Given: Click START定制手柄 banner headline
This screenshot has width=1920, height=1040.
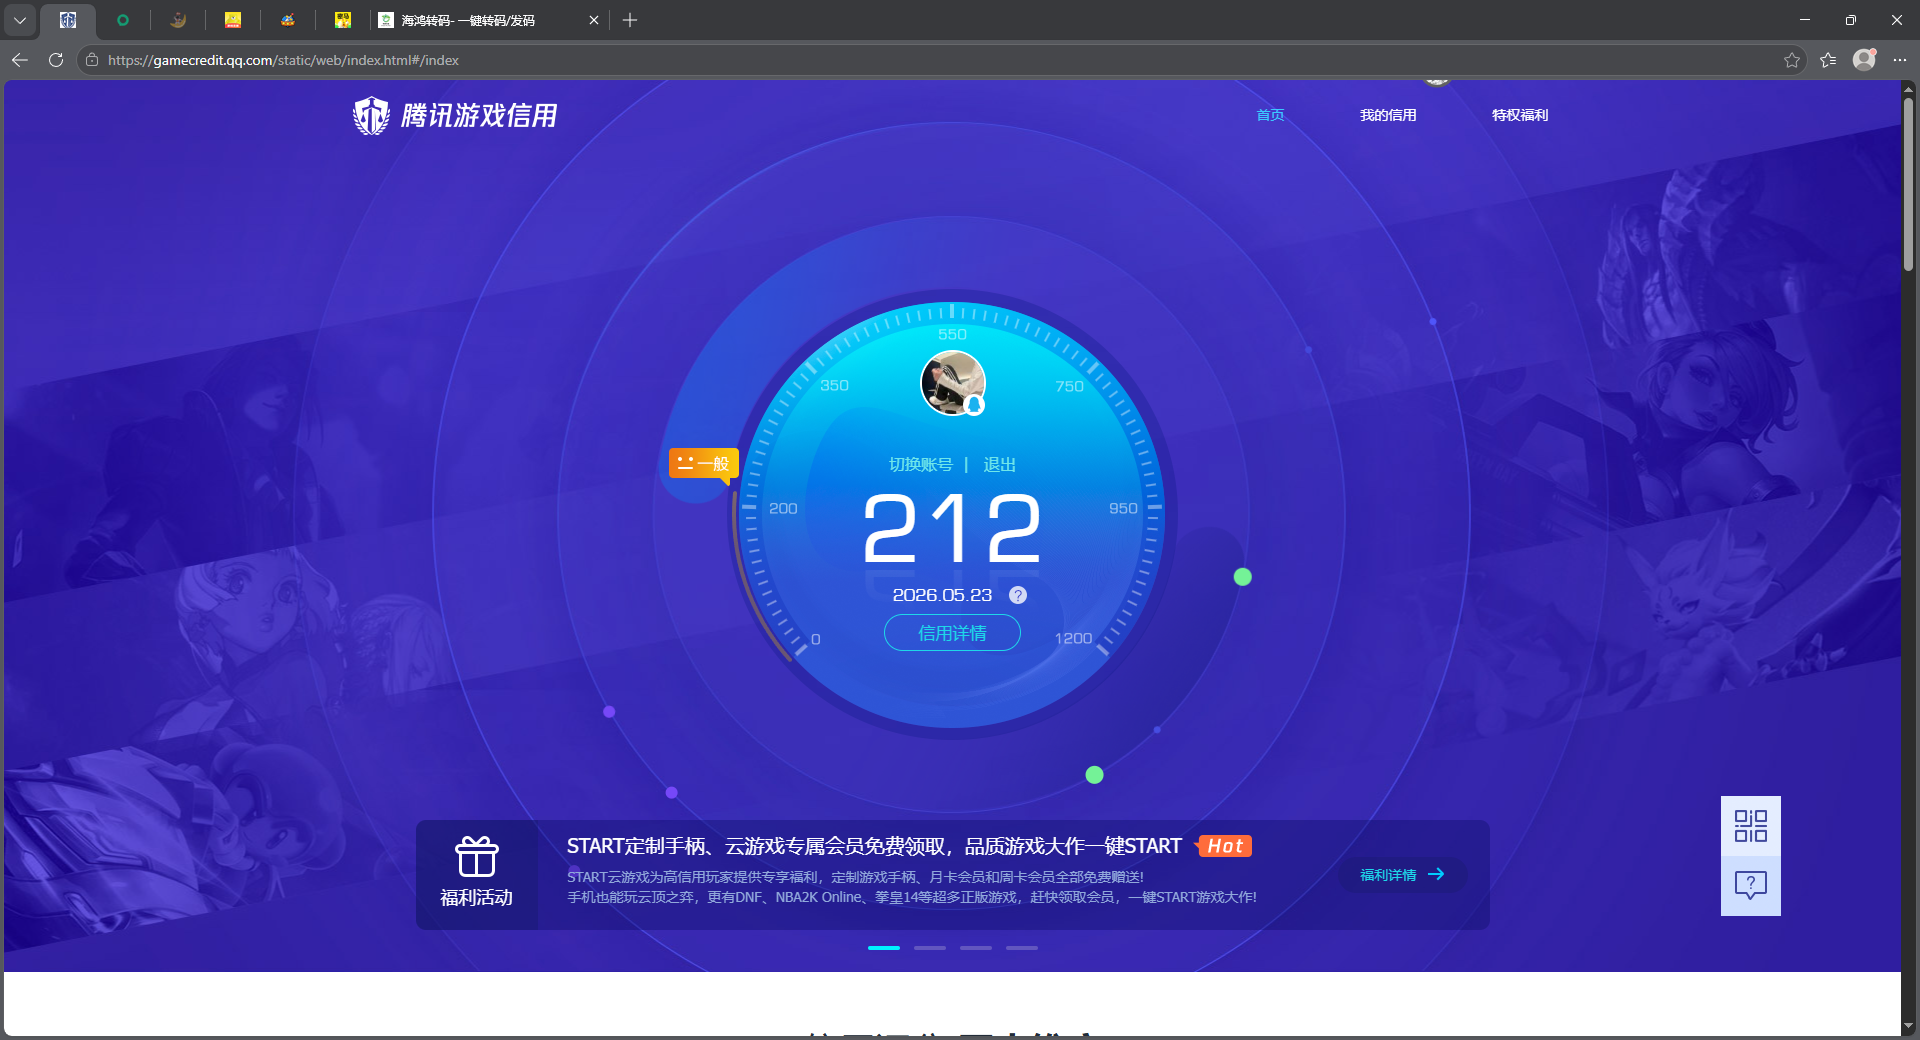Looking at the screenshot, I should (874, 846).
